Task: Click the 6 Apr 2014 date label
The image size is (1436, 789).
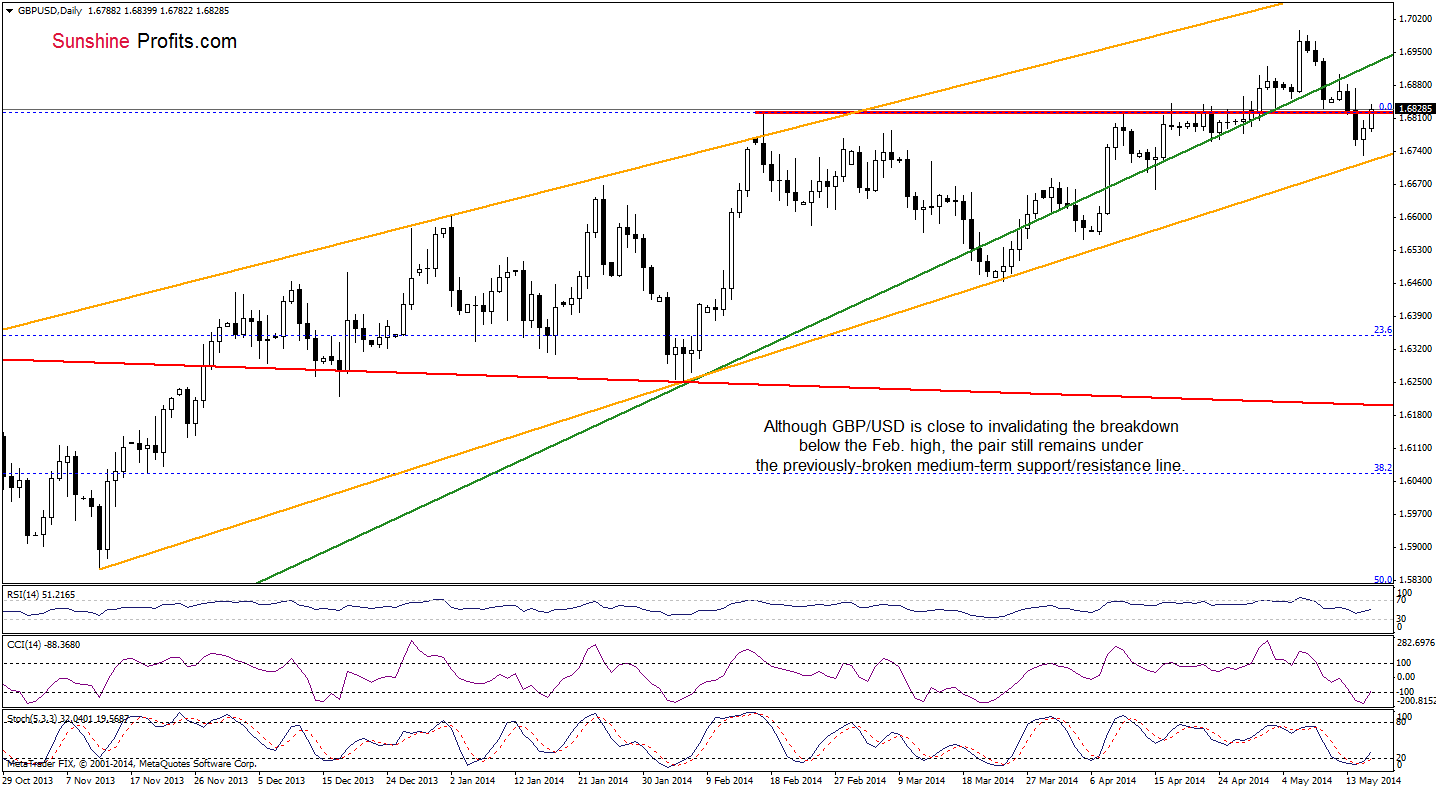Action: click(x=1115, y=779)
